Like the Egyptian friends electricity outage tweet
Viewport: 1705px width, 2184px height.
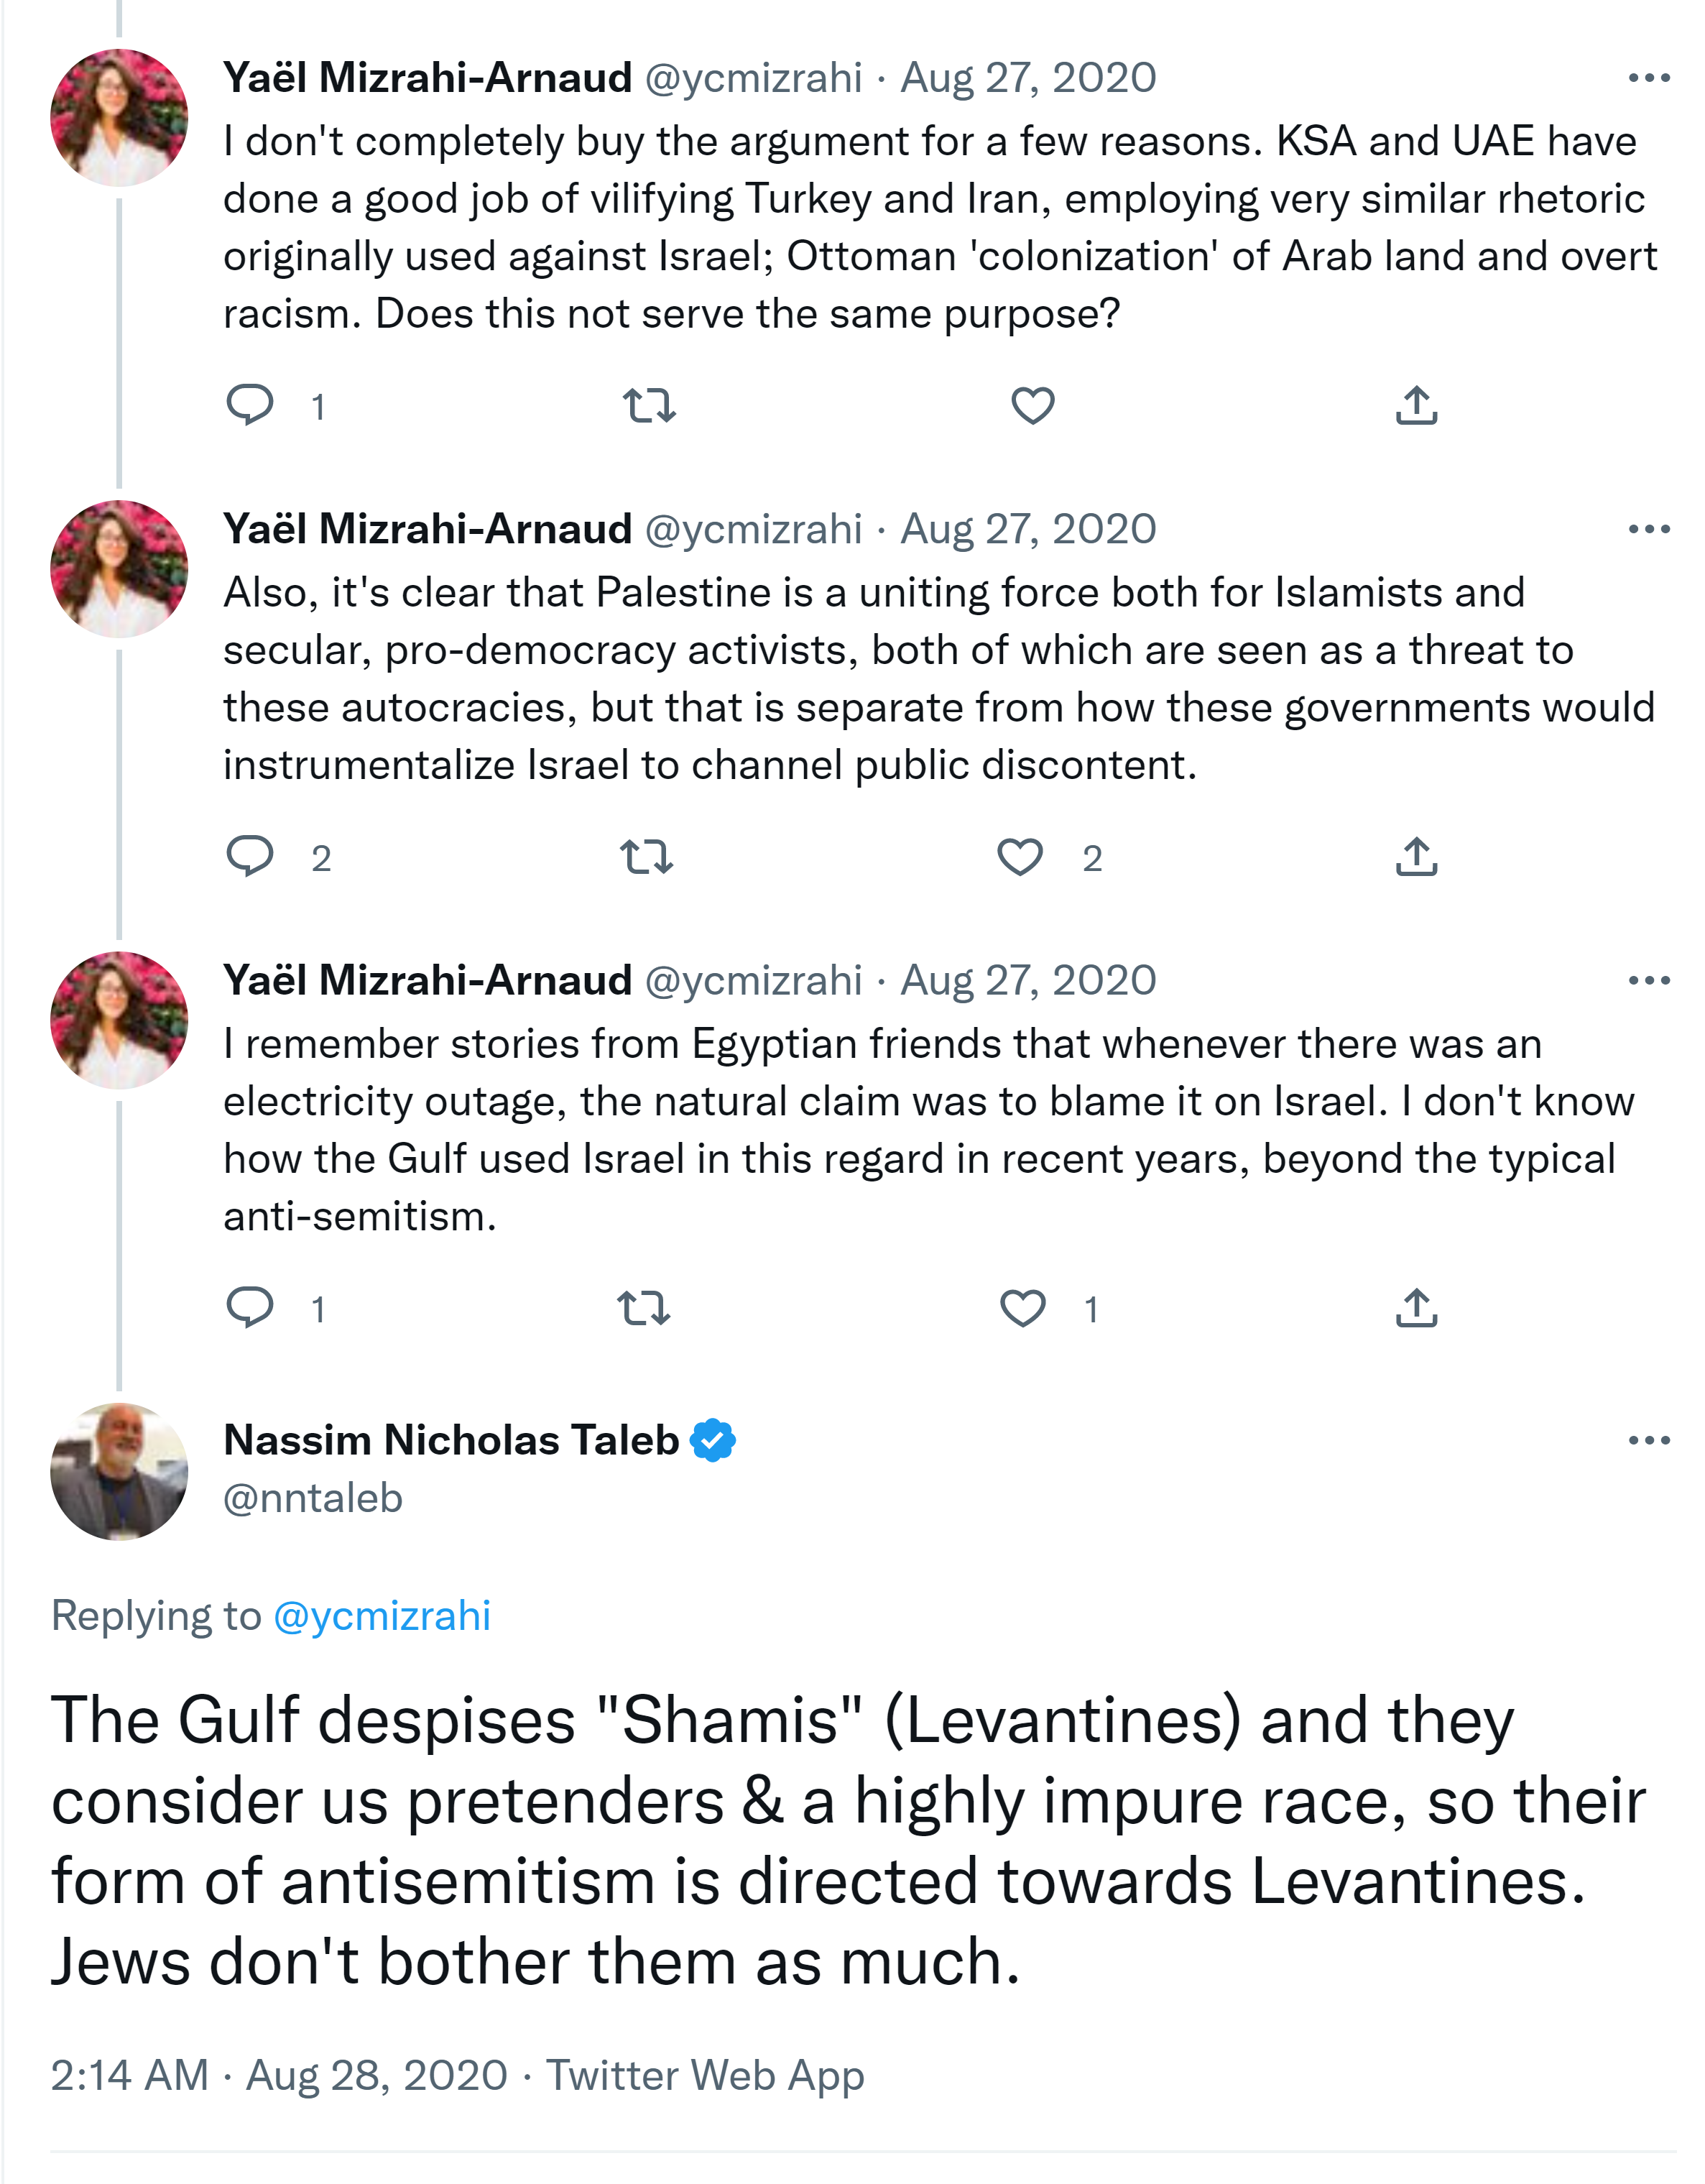click(1022, 1308)
